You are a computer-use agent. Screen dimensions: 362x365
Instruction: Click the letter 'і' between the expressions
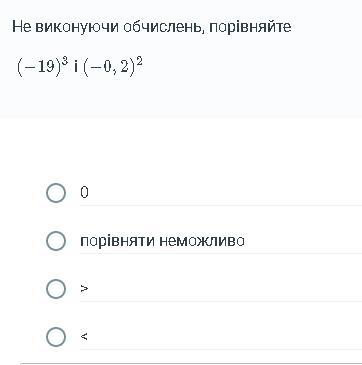[x=76, y=68]
